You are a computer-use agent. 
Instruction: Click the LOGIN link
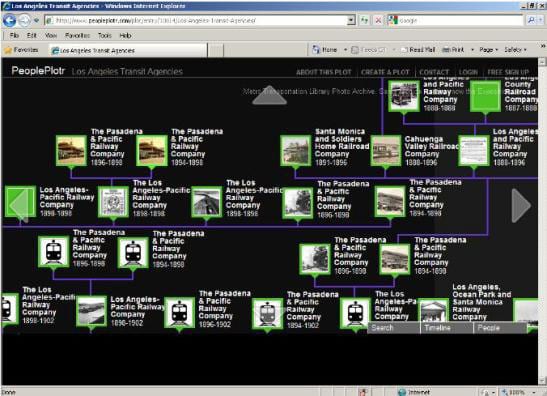(x=468, y=72)
